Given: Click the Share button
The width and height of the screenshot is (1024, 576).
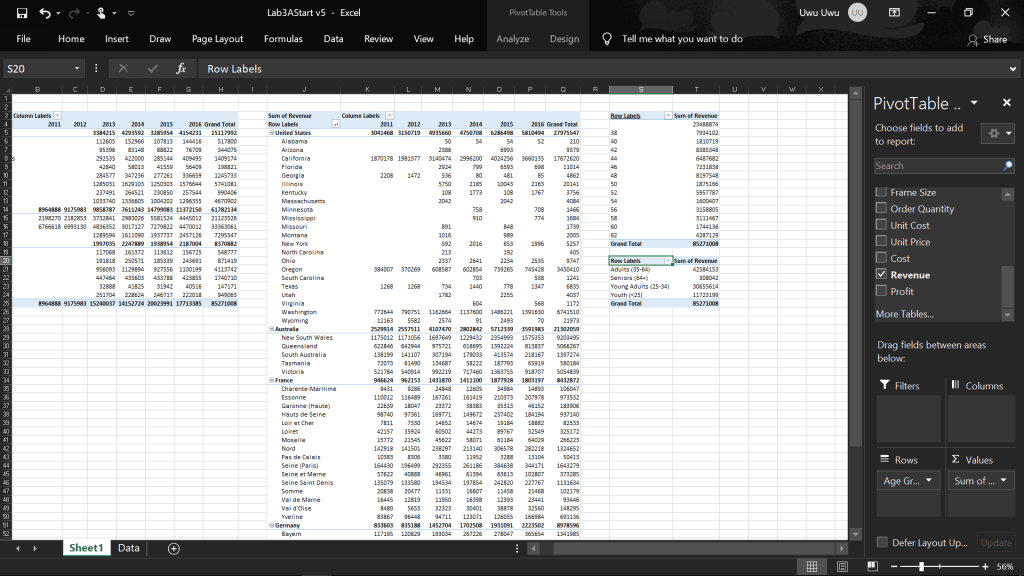Looking at the screenshot, I should point(987,39).
